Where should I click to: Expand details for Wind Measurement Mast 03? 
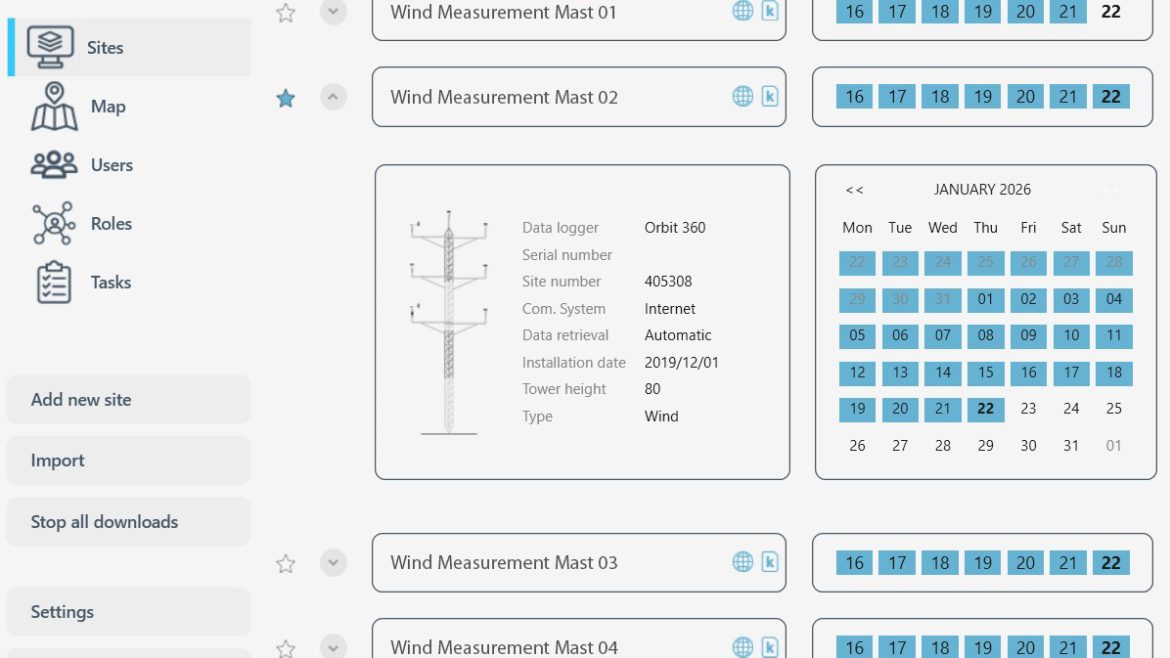pos(333,563)
